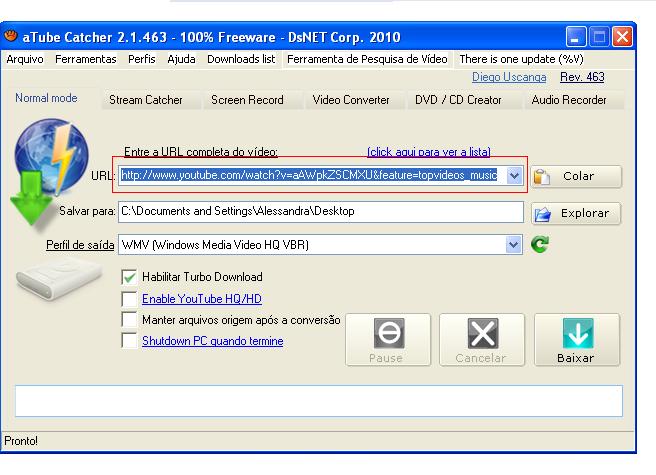The height and width of the screenshot is (475, 656).
Task: Click the Explorar folder button
Action: (x=575, y=213)
